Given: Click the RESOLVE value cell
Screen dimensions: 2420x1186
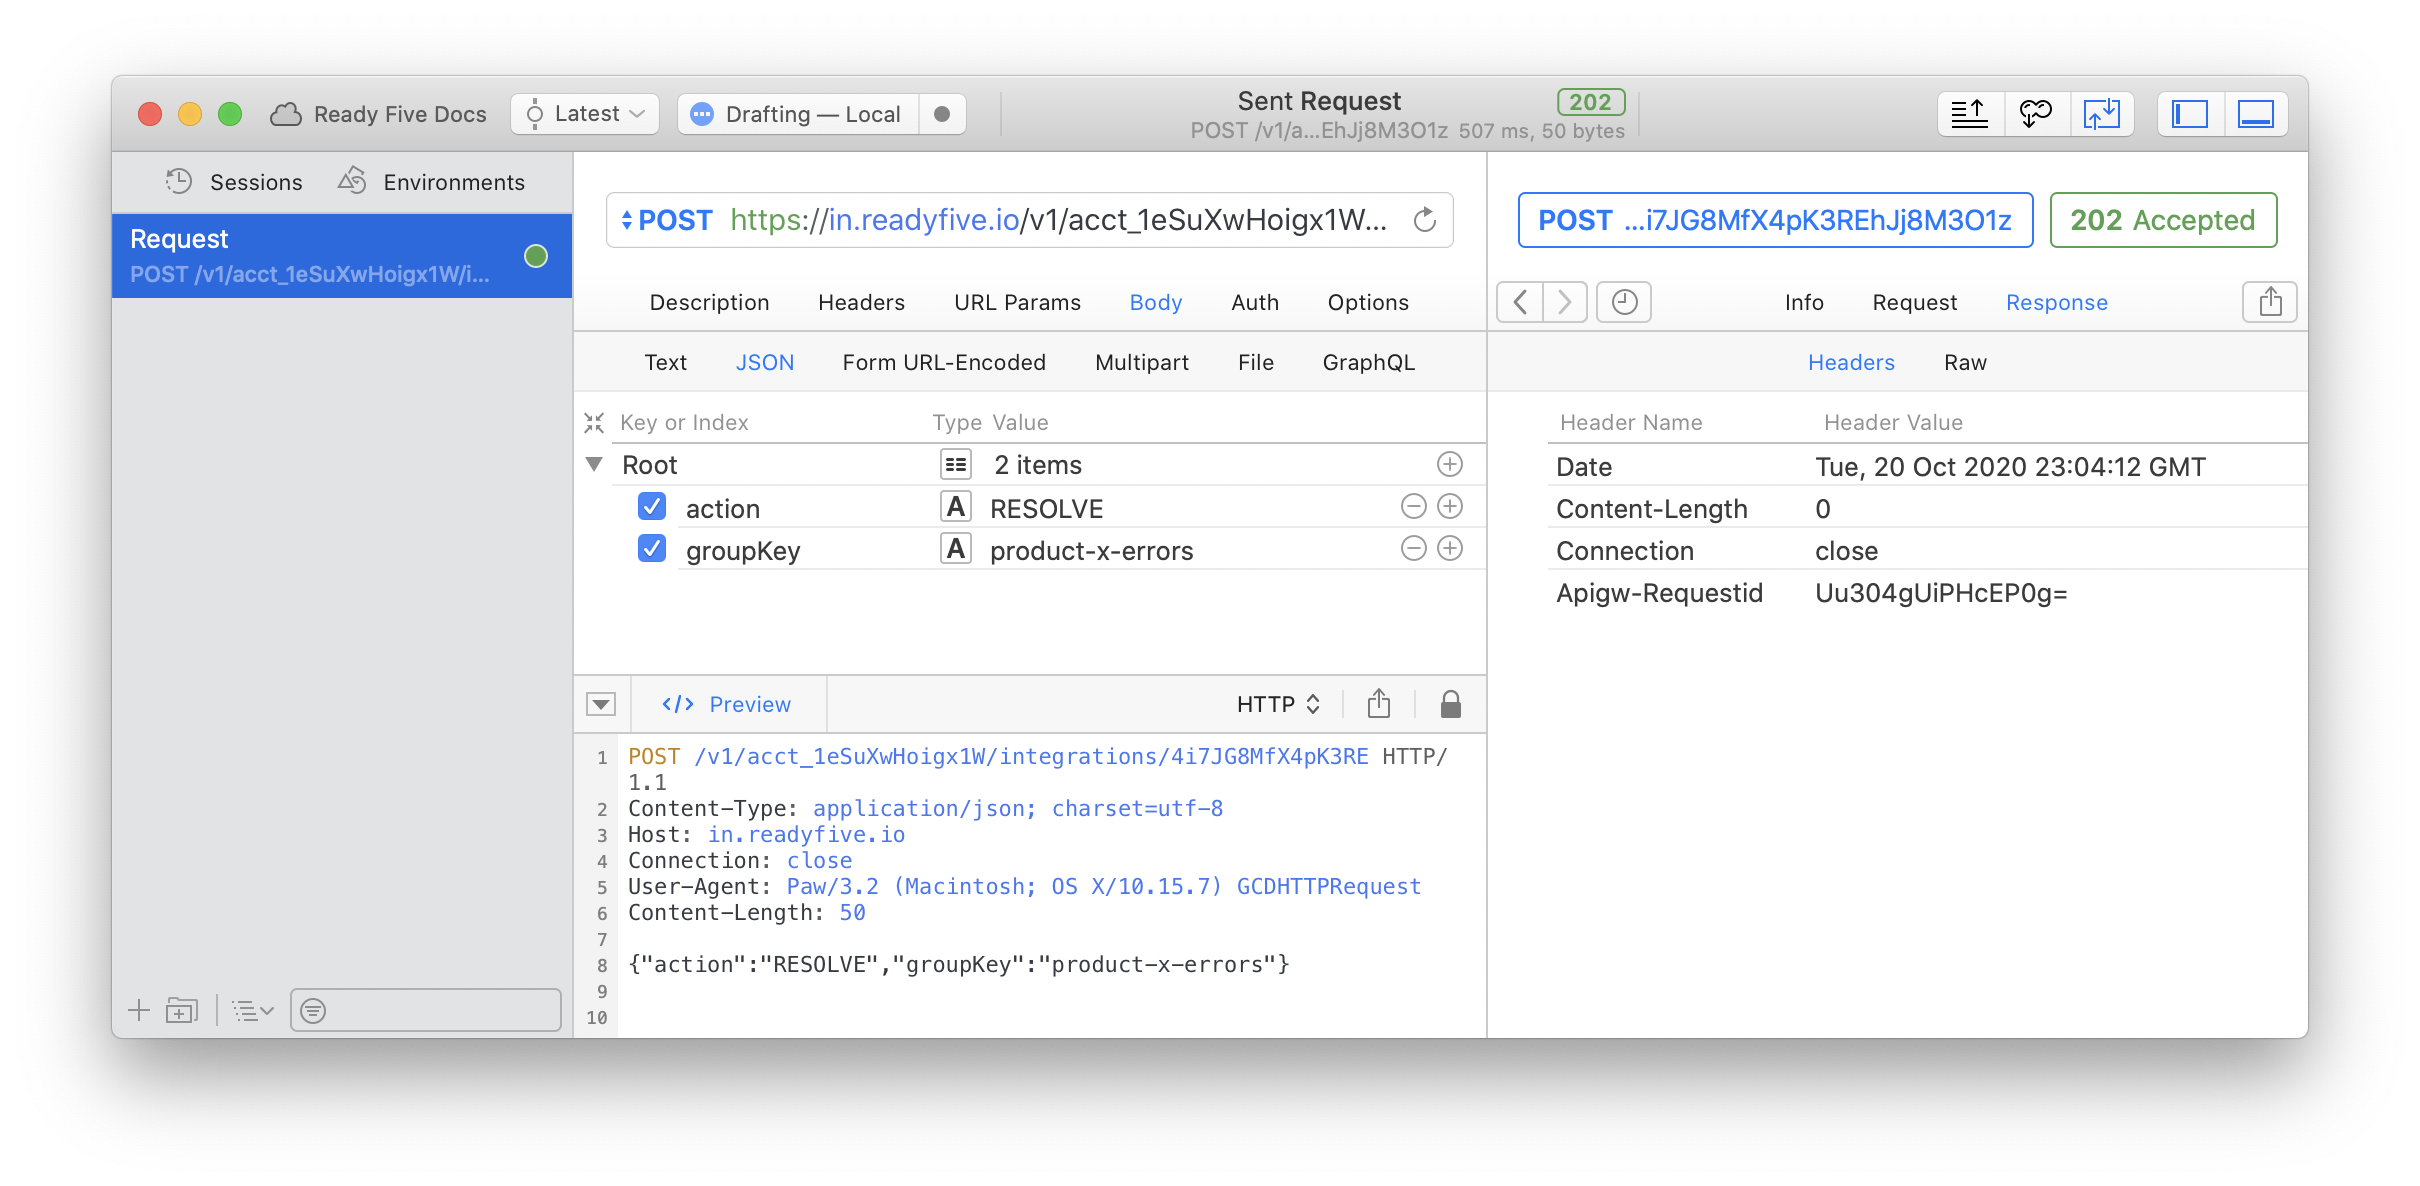Looking at the screenshot, I should (x=1046, y=509).
